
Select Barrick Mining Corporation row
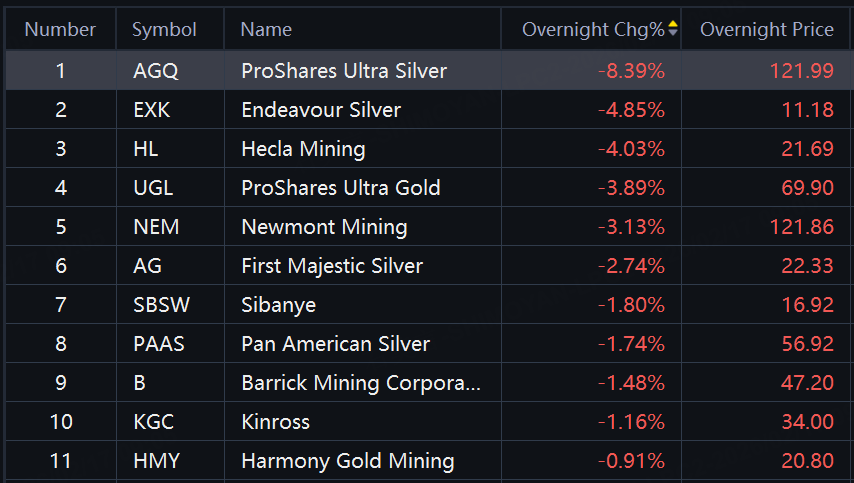(x=360, y=383)
